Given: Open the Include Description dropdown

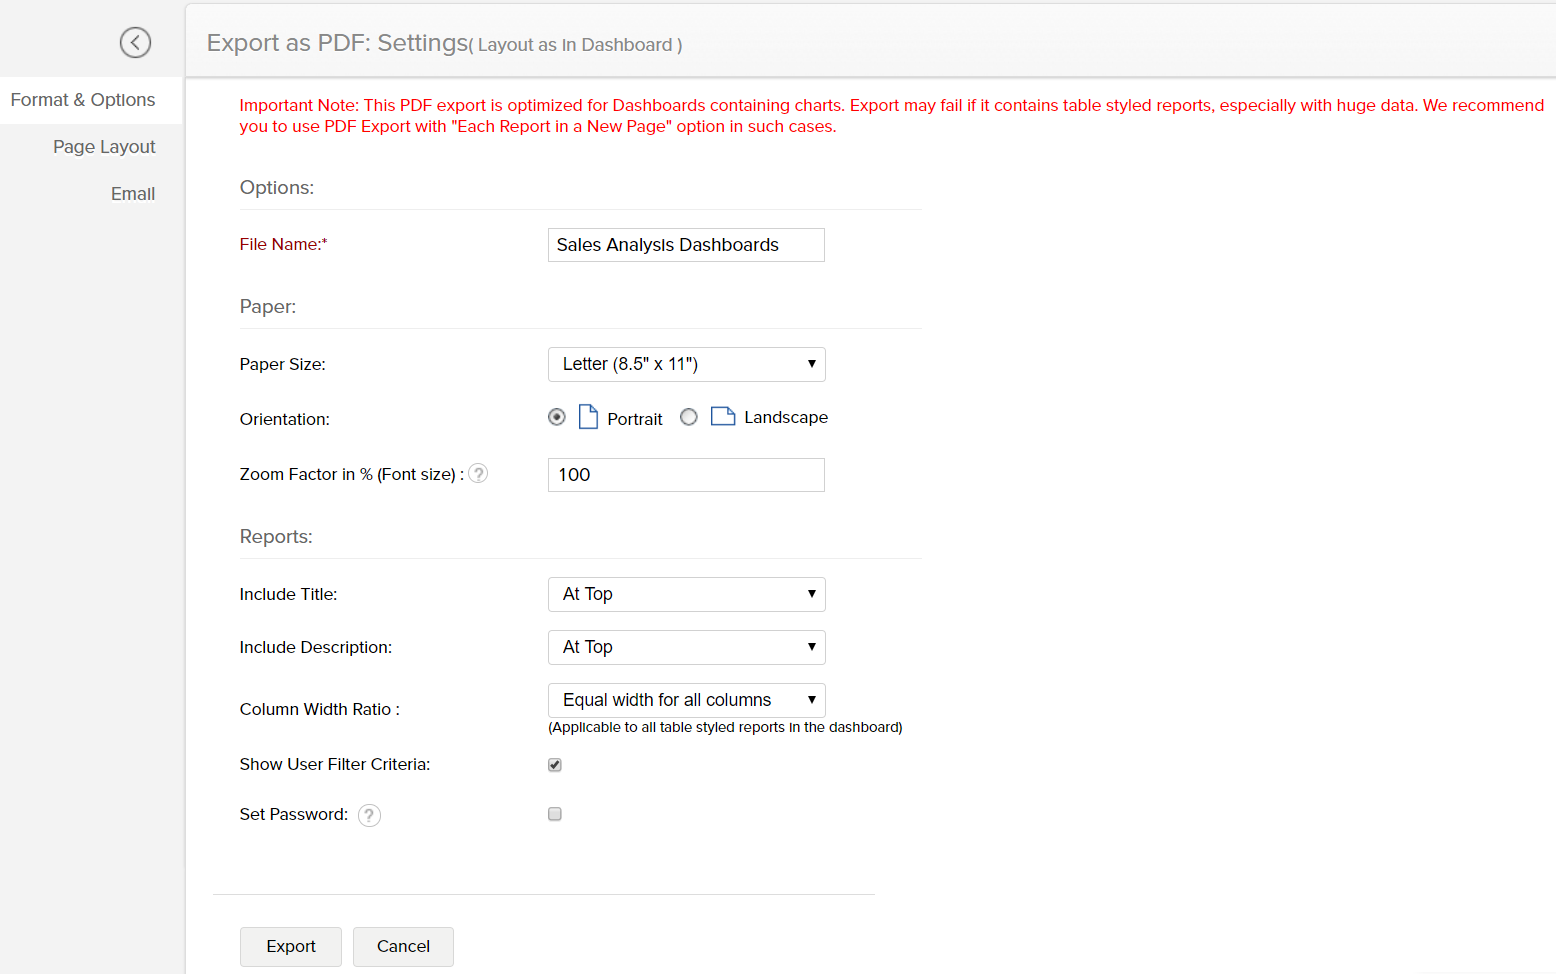Looking at the screenshot, I should 687,647.
